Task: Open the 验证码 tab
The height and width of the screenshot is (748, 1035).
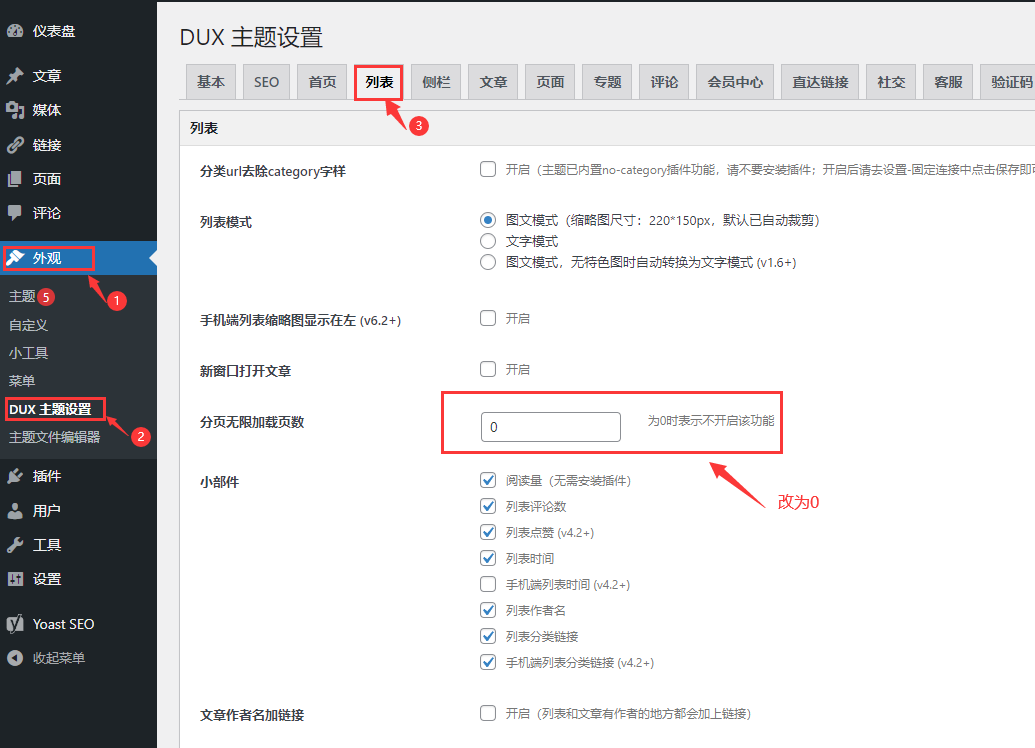Action: pos(1008,82)
